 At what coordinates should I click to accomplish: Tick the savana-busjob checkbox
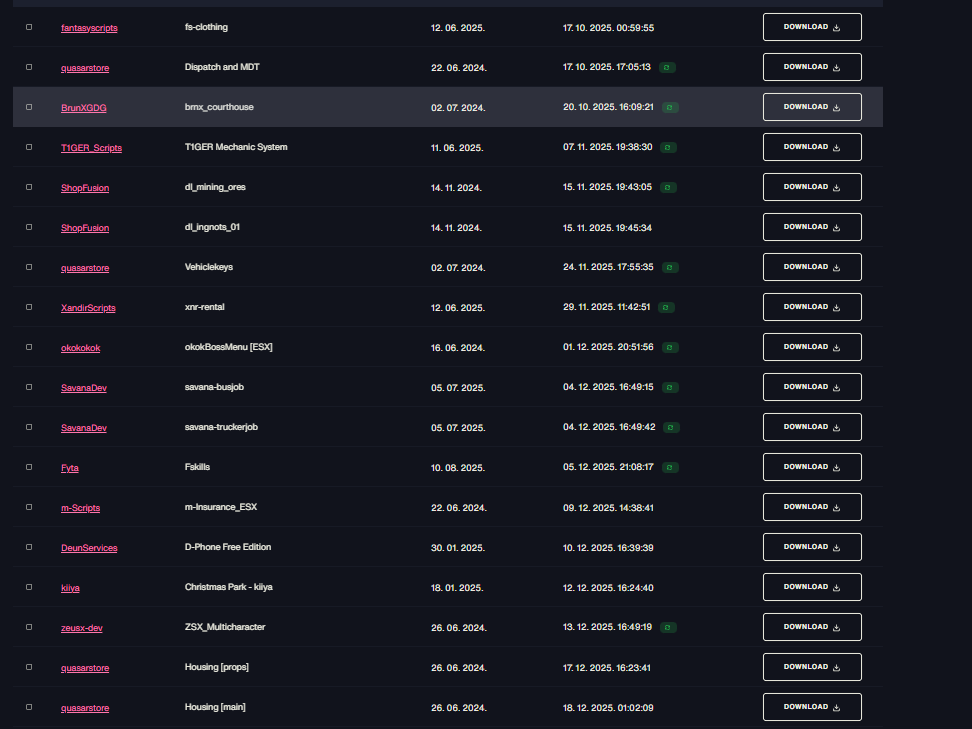coord(29,387)
